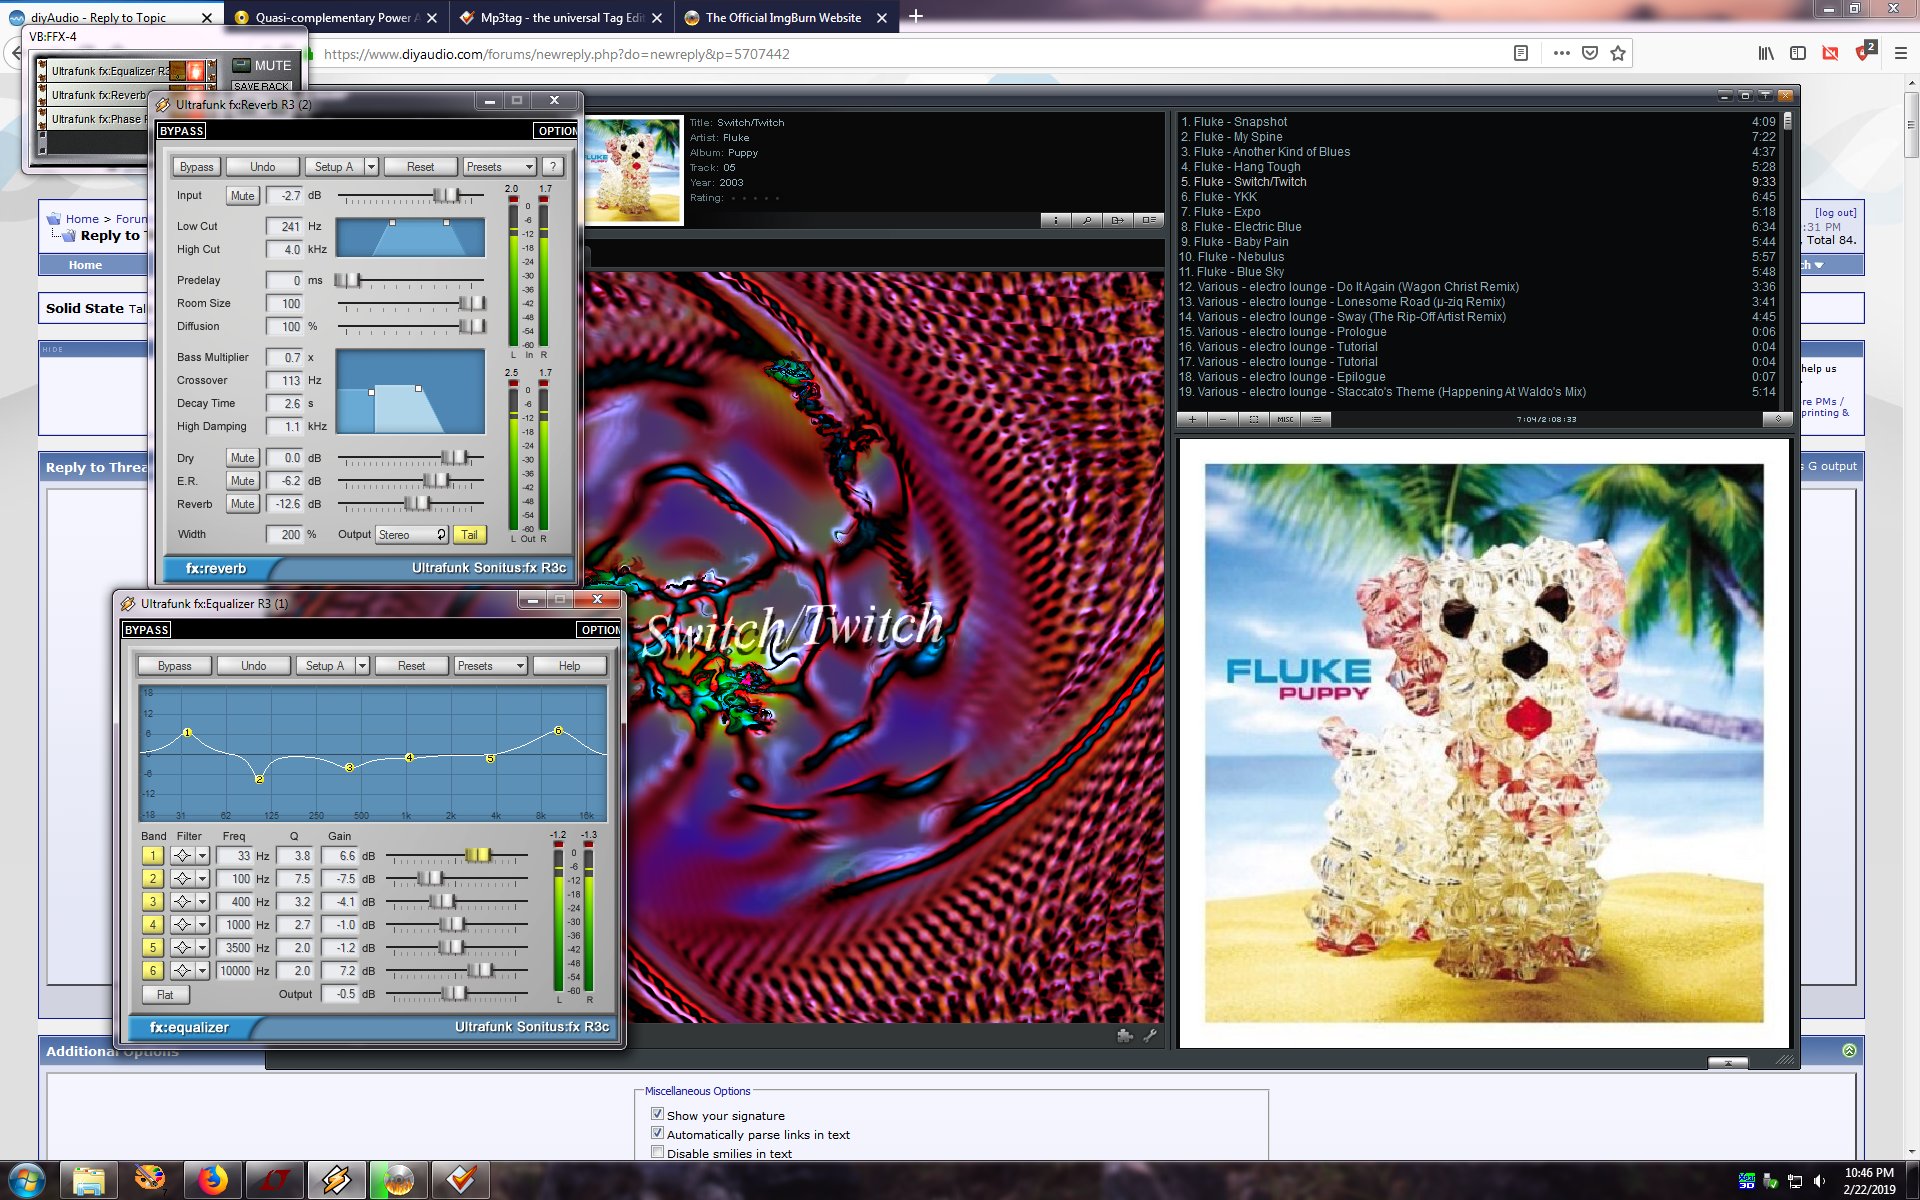Open the Firefox hamburger menu

coord(1901,53)
